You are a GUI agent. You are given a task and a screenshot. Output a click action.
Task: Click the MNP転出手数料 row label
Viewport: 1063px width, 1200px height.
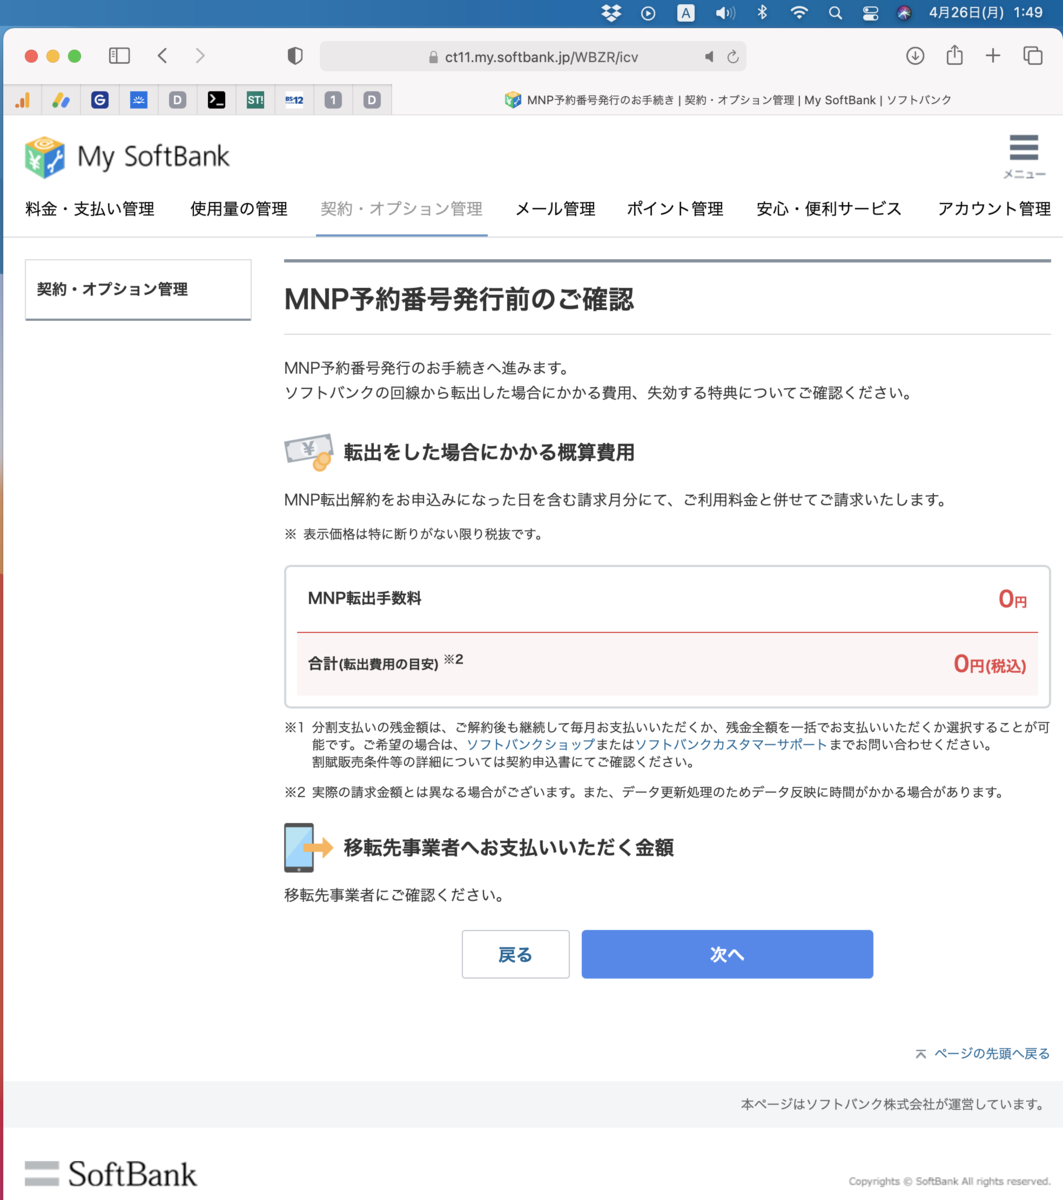pyautogui.click(x=365, y=599)
